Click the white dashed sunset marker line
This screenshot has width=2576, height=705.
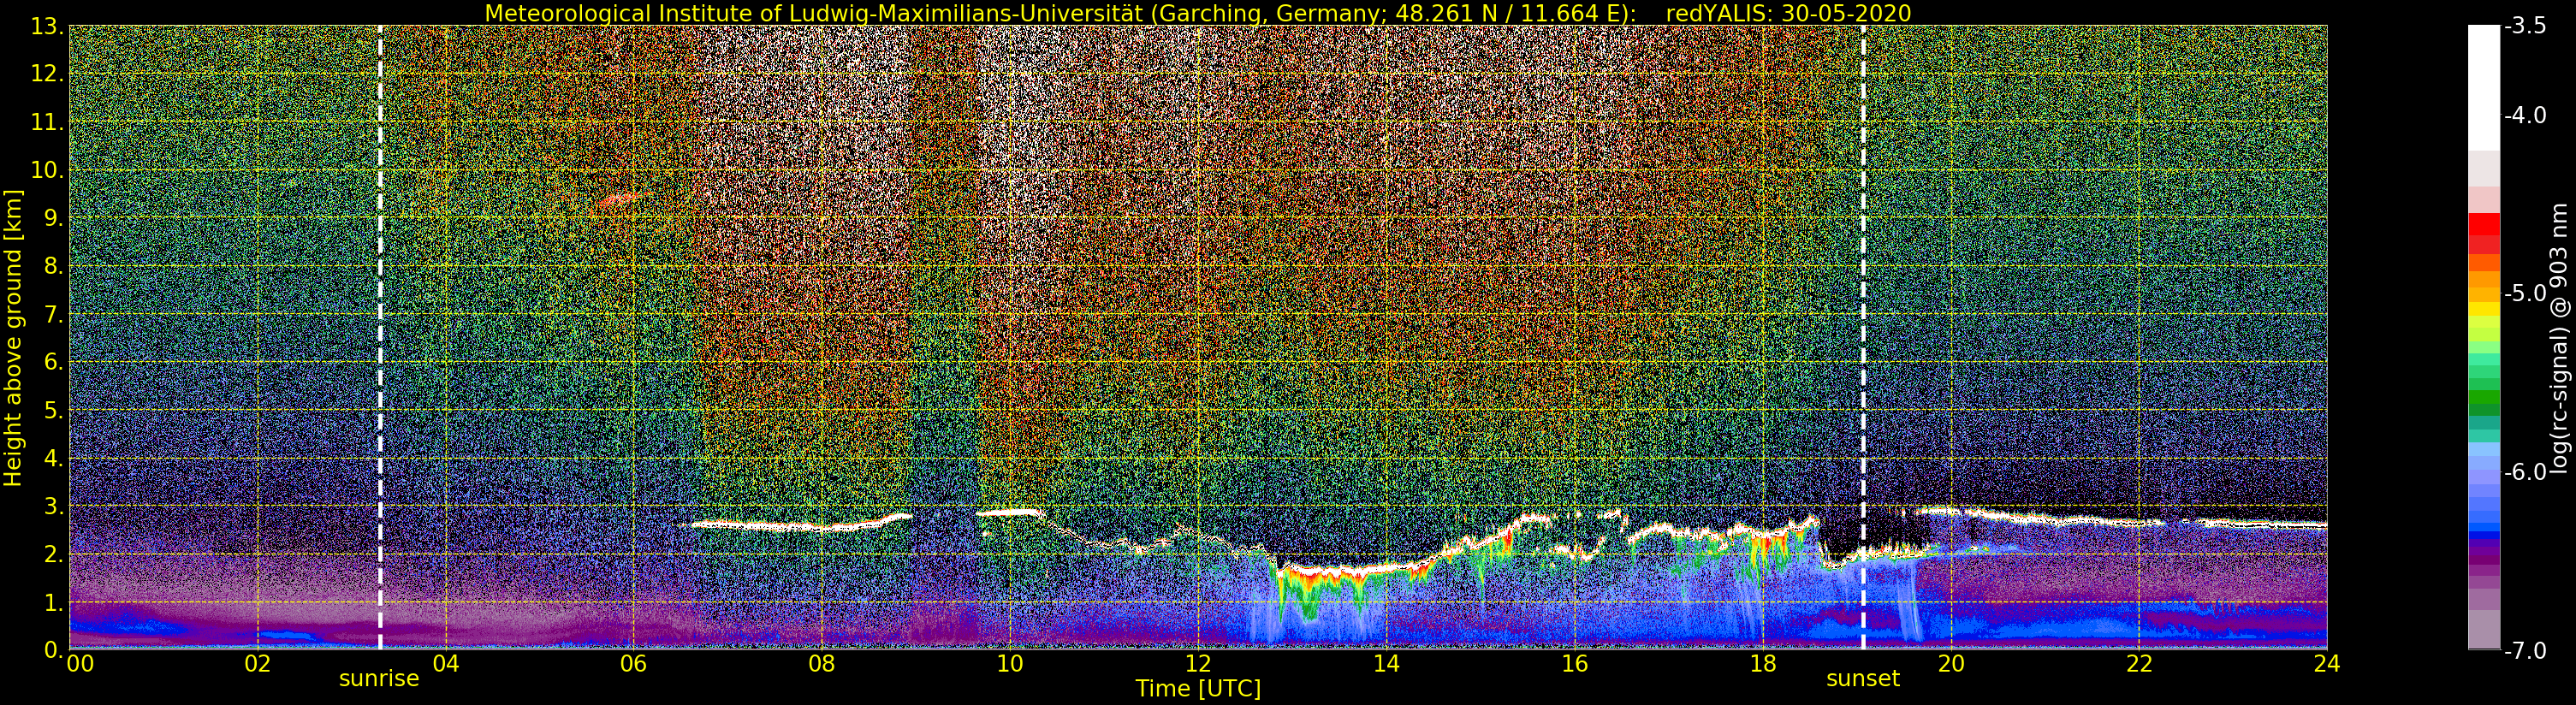[1864, 338]
